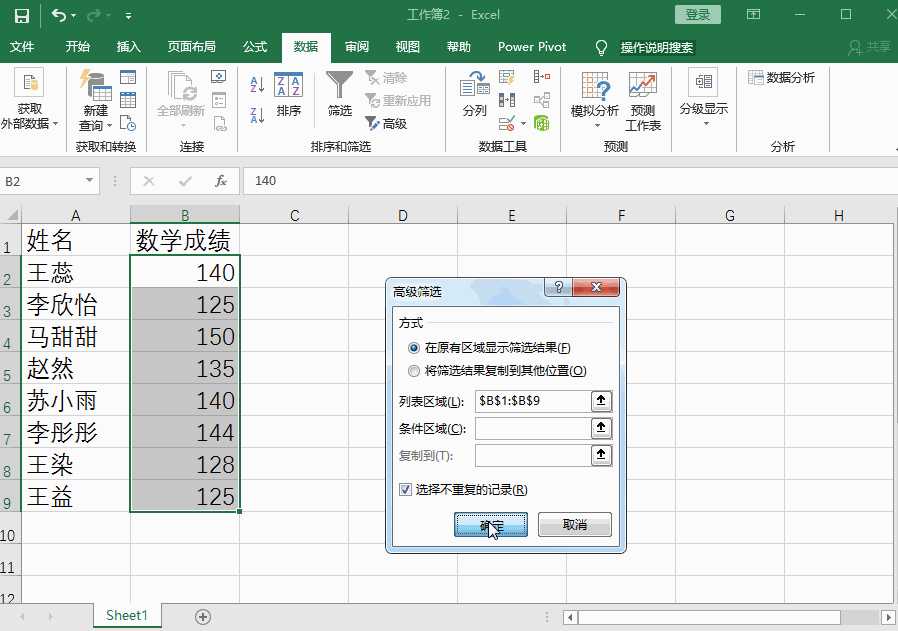Toggle the unique records only checkbox (选择不重复的记录)
This screenshot has width=898, height=631.
point(405,490)
